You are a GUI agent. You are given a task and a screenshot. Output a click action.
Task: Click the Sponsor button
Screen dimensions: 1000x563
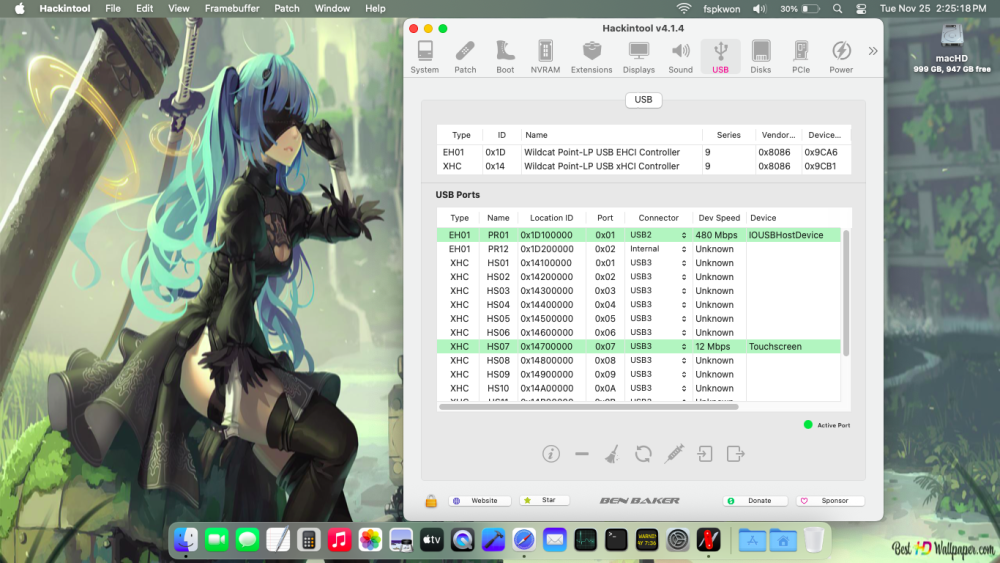pos(830,501)
